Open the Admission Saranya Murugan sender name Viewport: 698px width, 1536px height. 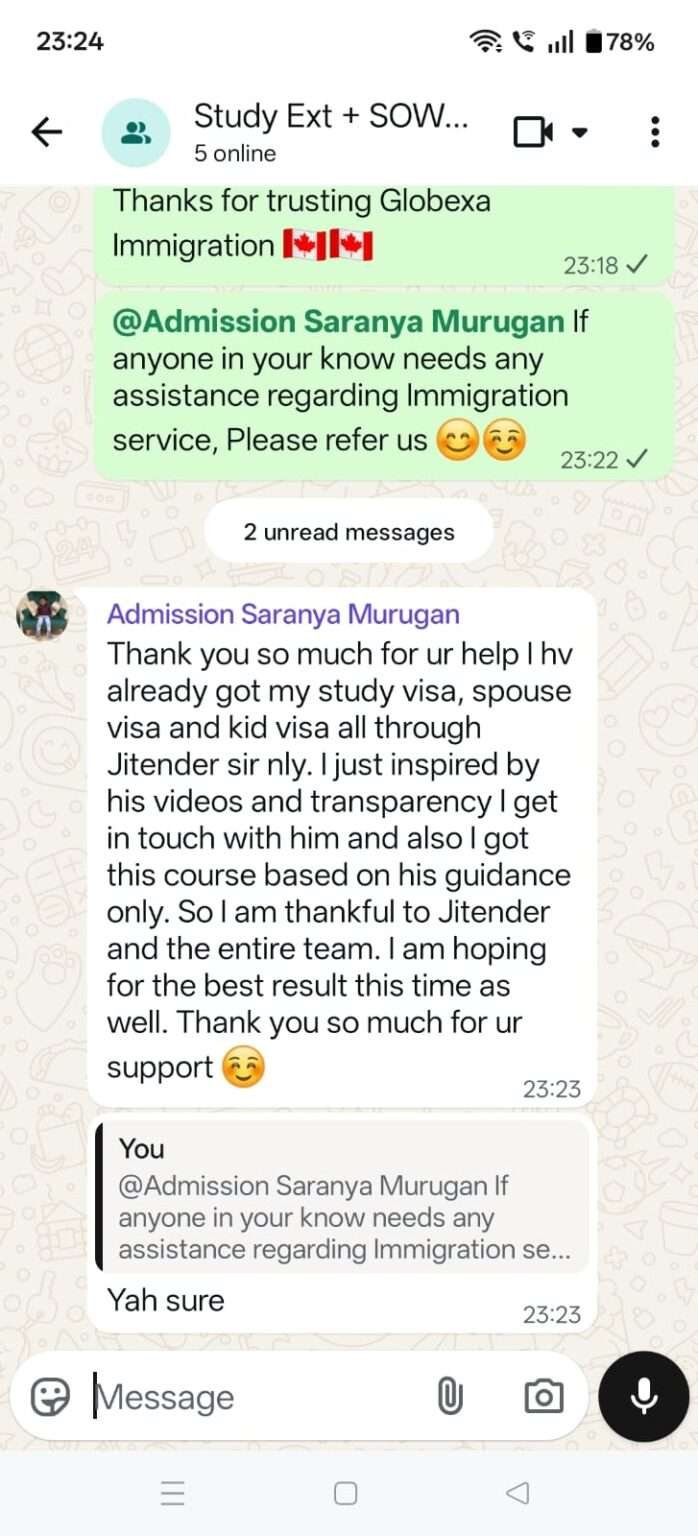click(283, 614)
